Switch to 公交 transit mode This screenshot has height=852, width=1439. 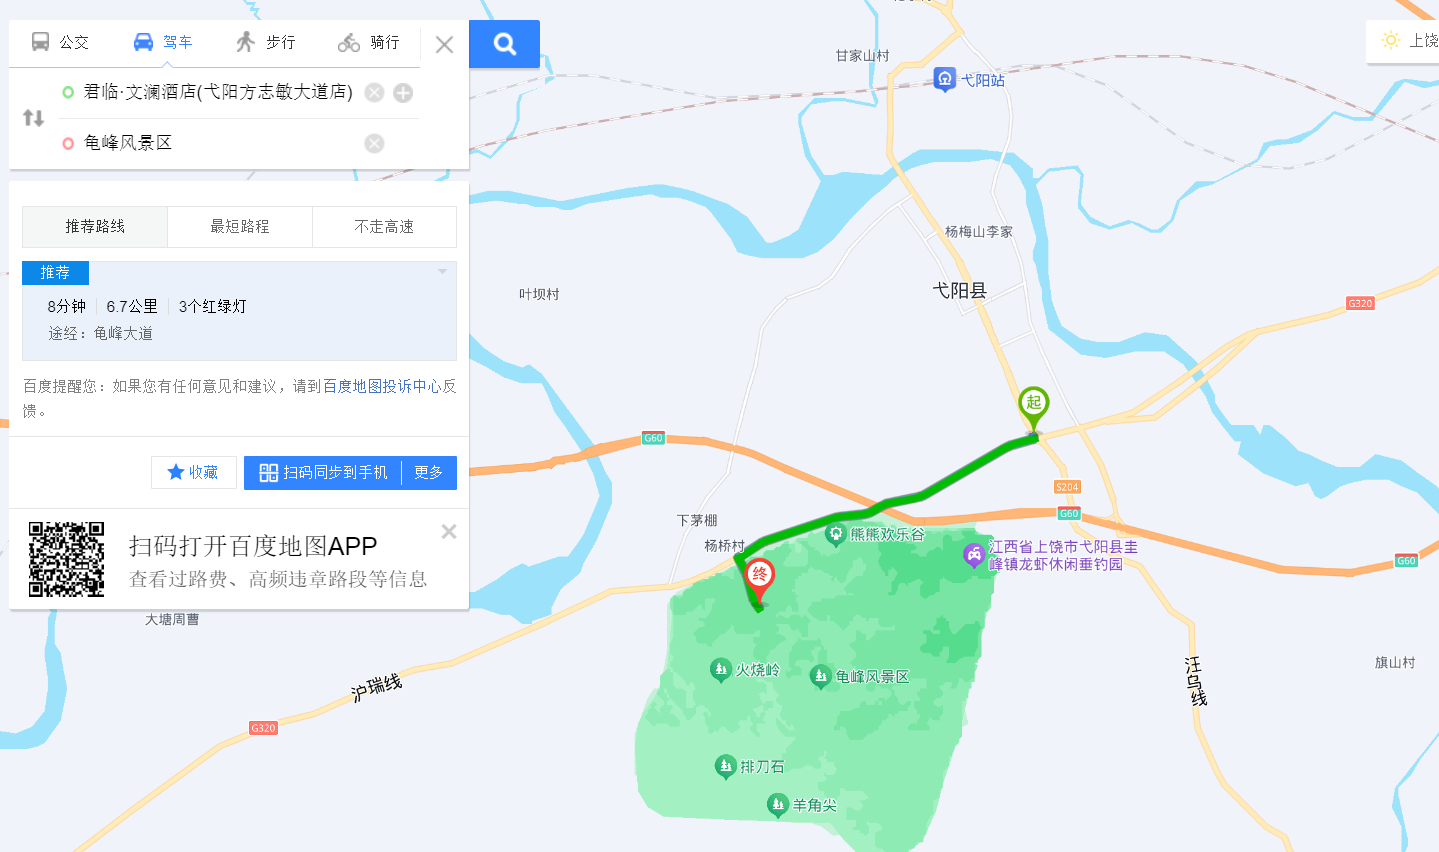[60, 42]
